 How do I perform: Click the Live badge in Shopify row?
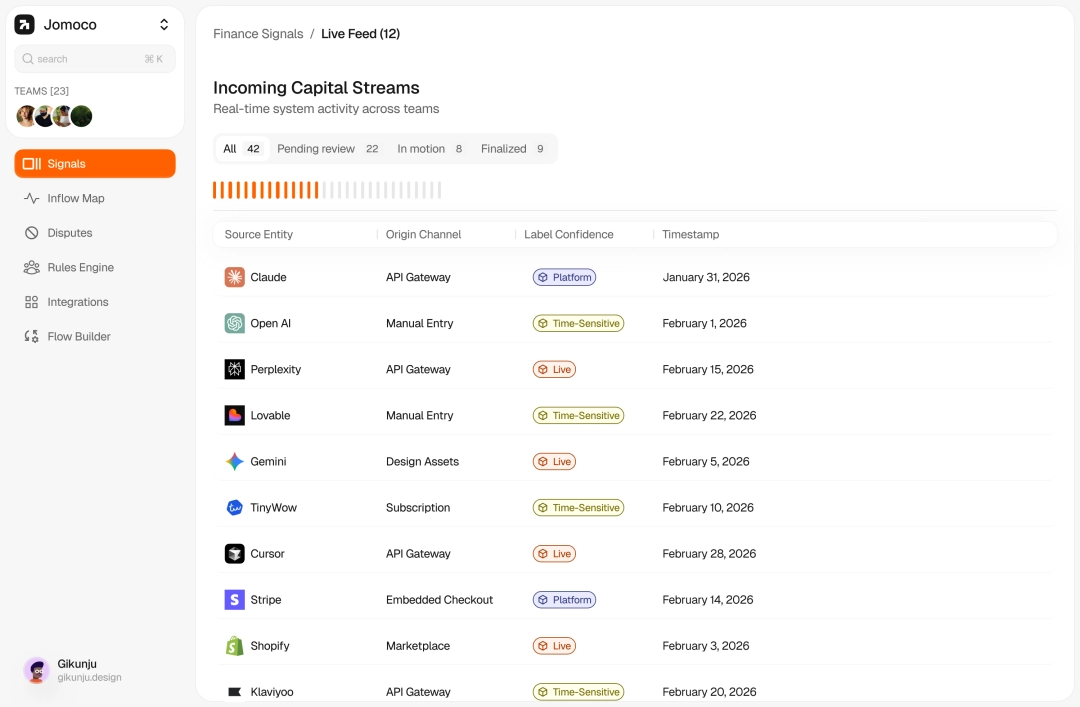[554, 646]
